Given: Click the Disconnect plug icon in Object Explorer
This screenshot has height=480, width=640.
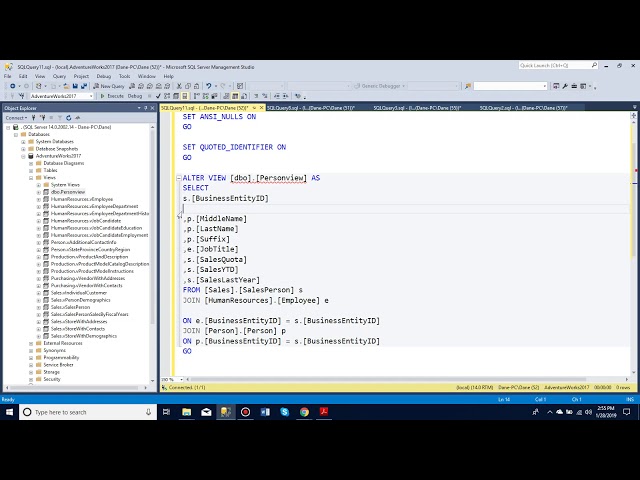Looking at the screenshot, I should pos(42,118).
